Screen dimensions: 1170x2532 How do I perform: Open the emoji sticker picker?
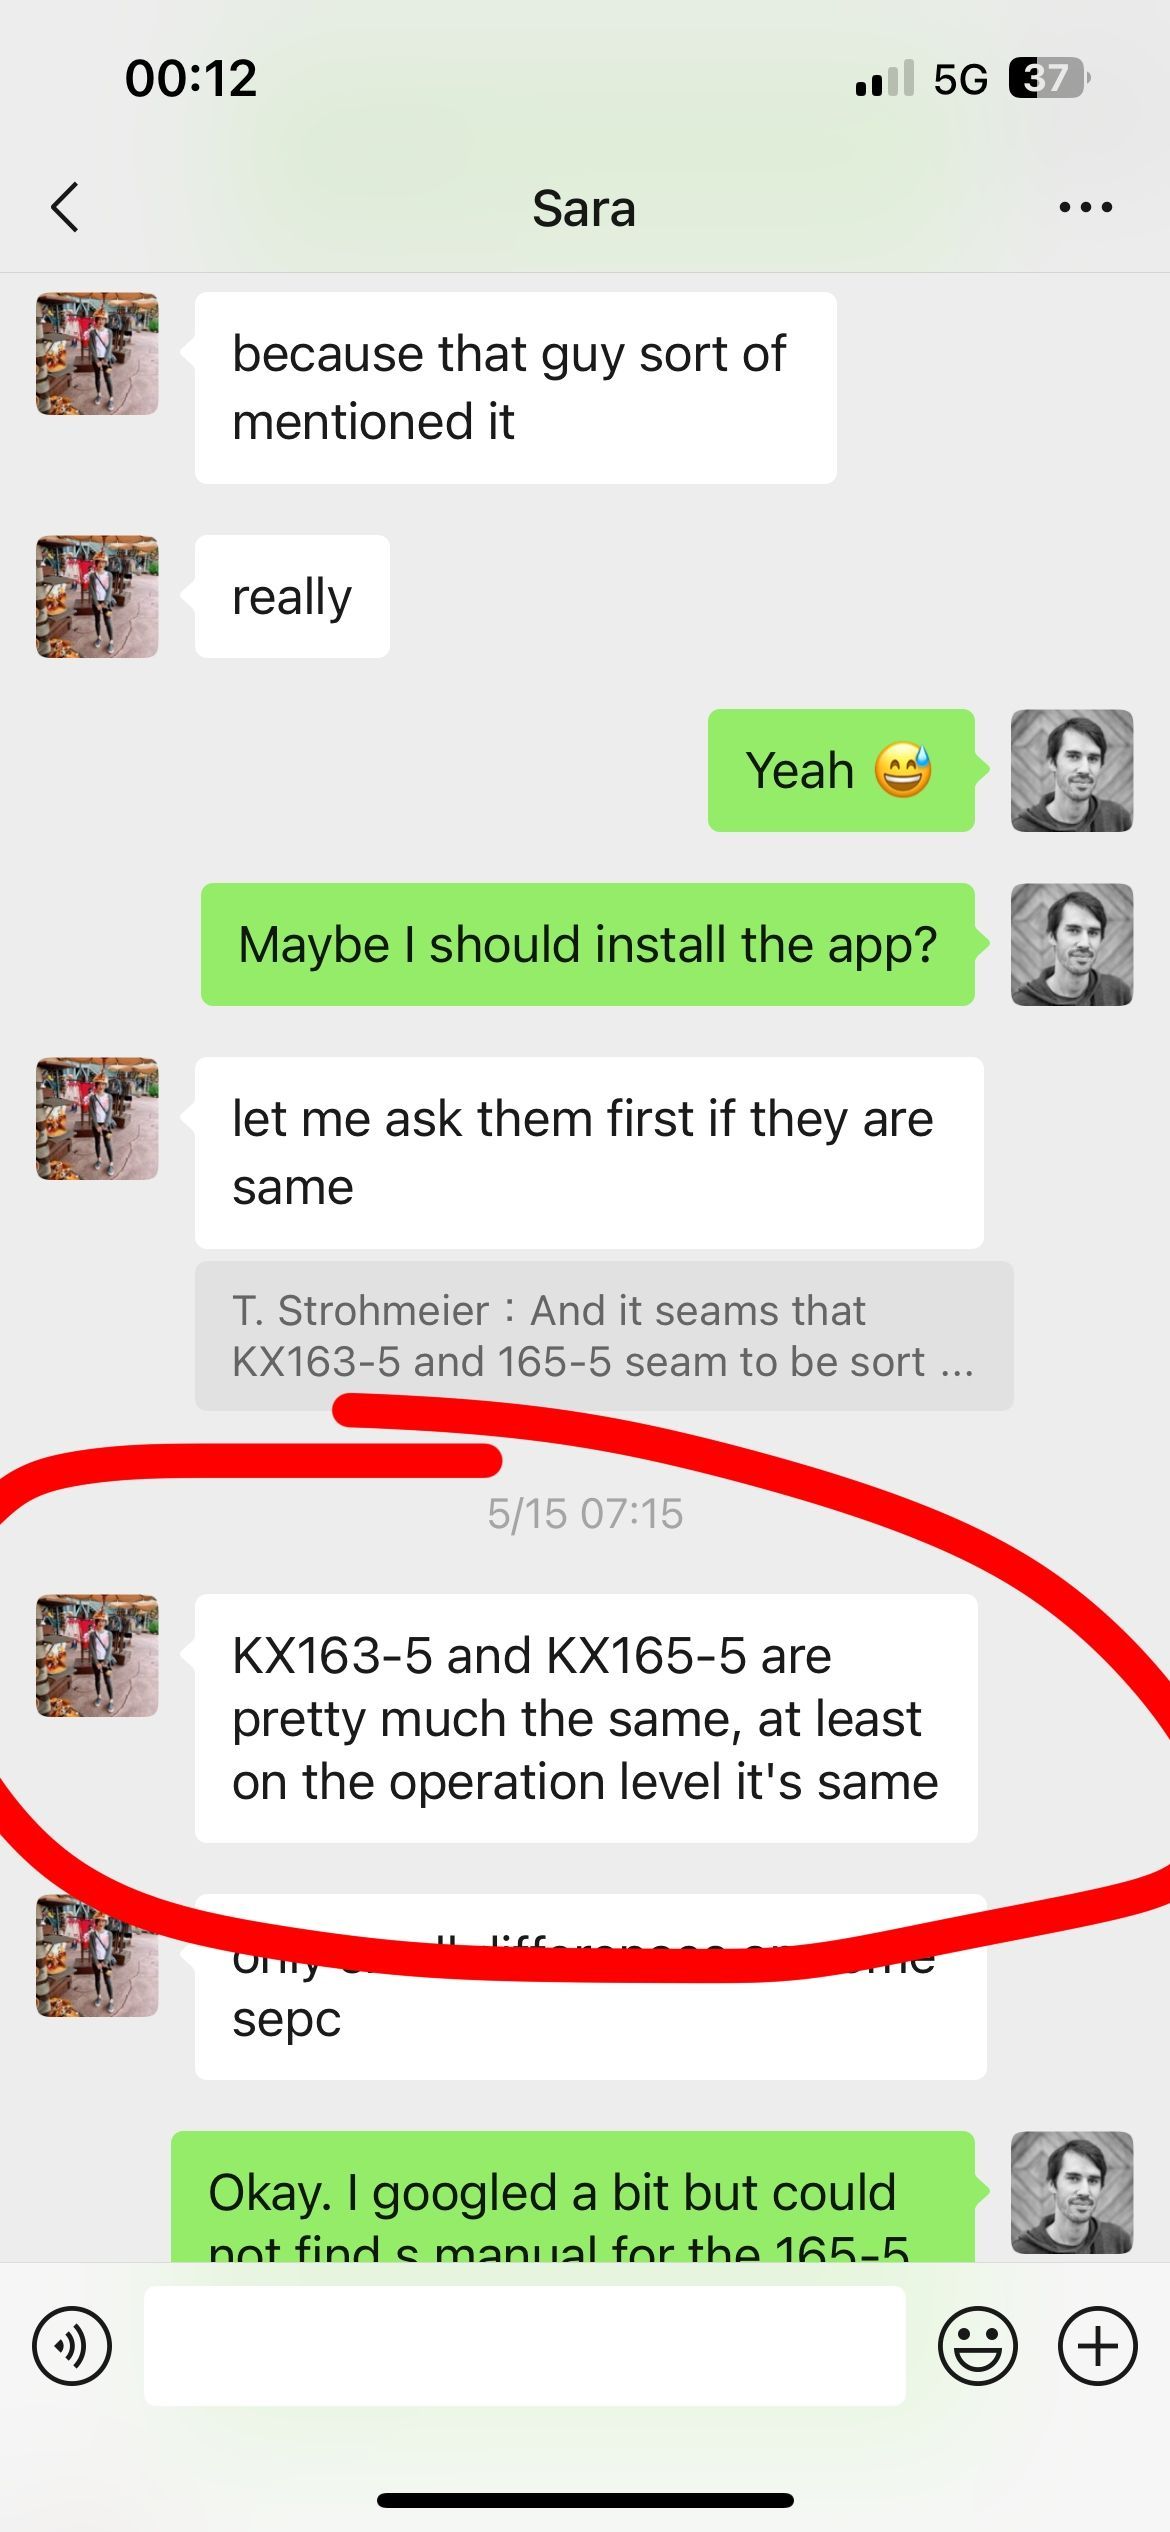978,2346
